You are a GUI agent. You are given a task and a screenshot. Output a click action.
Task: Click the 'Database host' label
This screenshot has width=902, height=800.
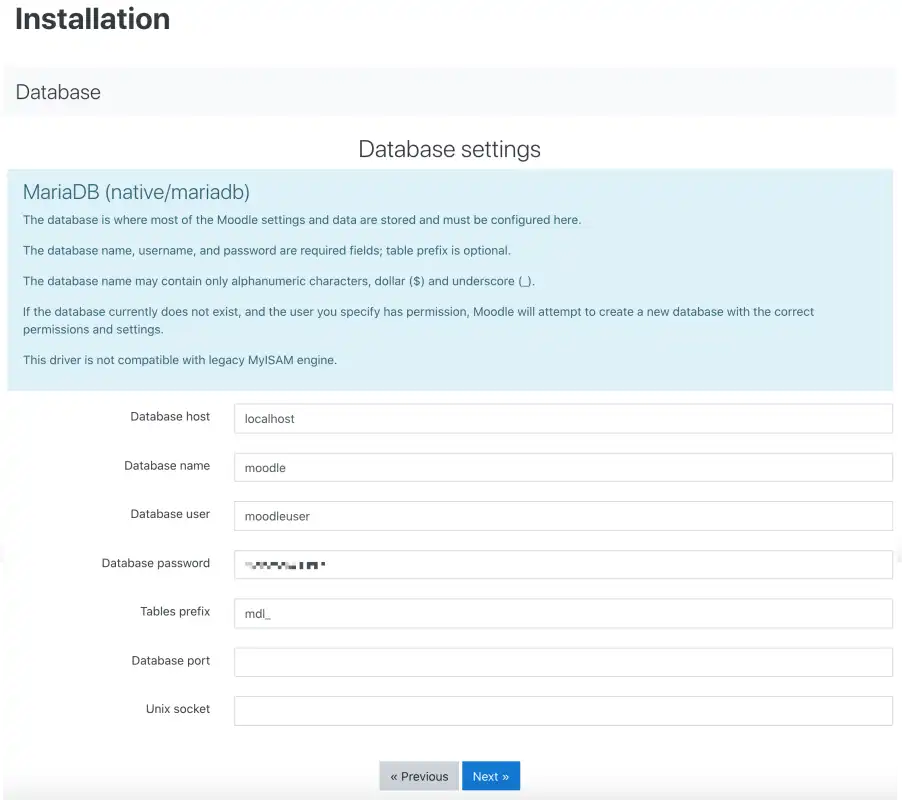click(x=170, y=416)
